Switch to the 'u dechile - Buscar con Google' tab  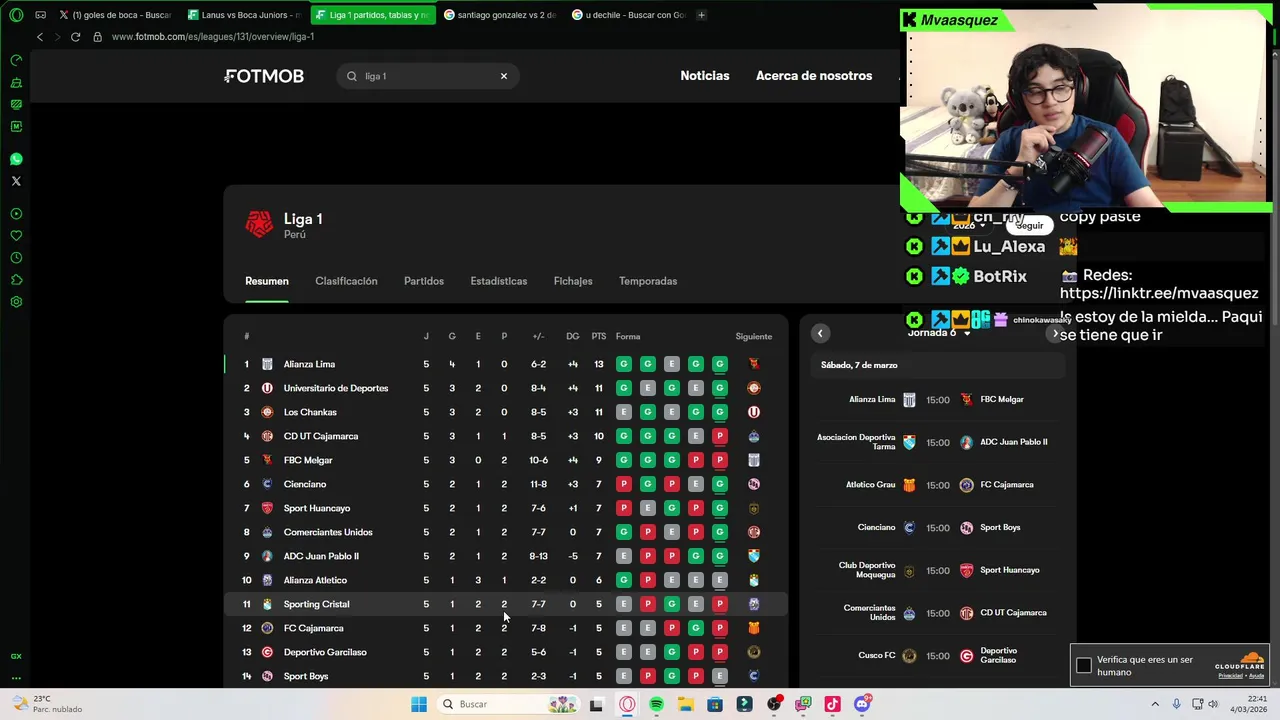point(629,15)
